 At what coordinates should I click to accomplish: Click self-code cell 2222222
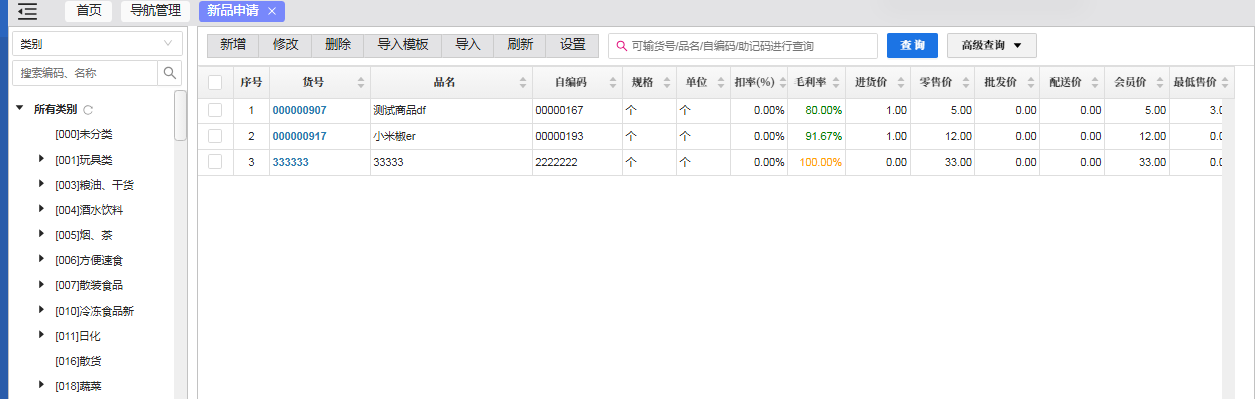coord(577,162)
